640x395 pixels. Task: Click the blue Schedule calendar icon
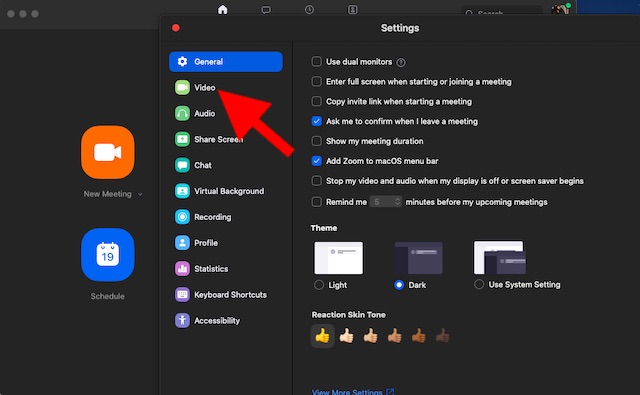108,255
